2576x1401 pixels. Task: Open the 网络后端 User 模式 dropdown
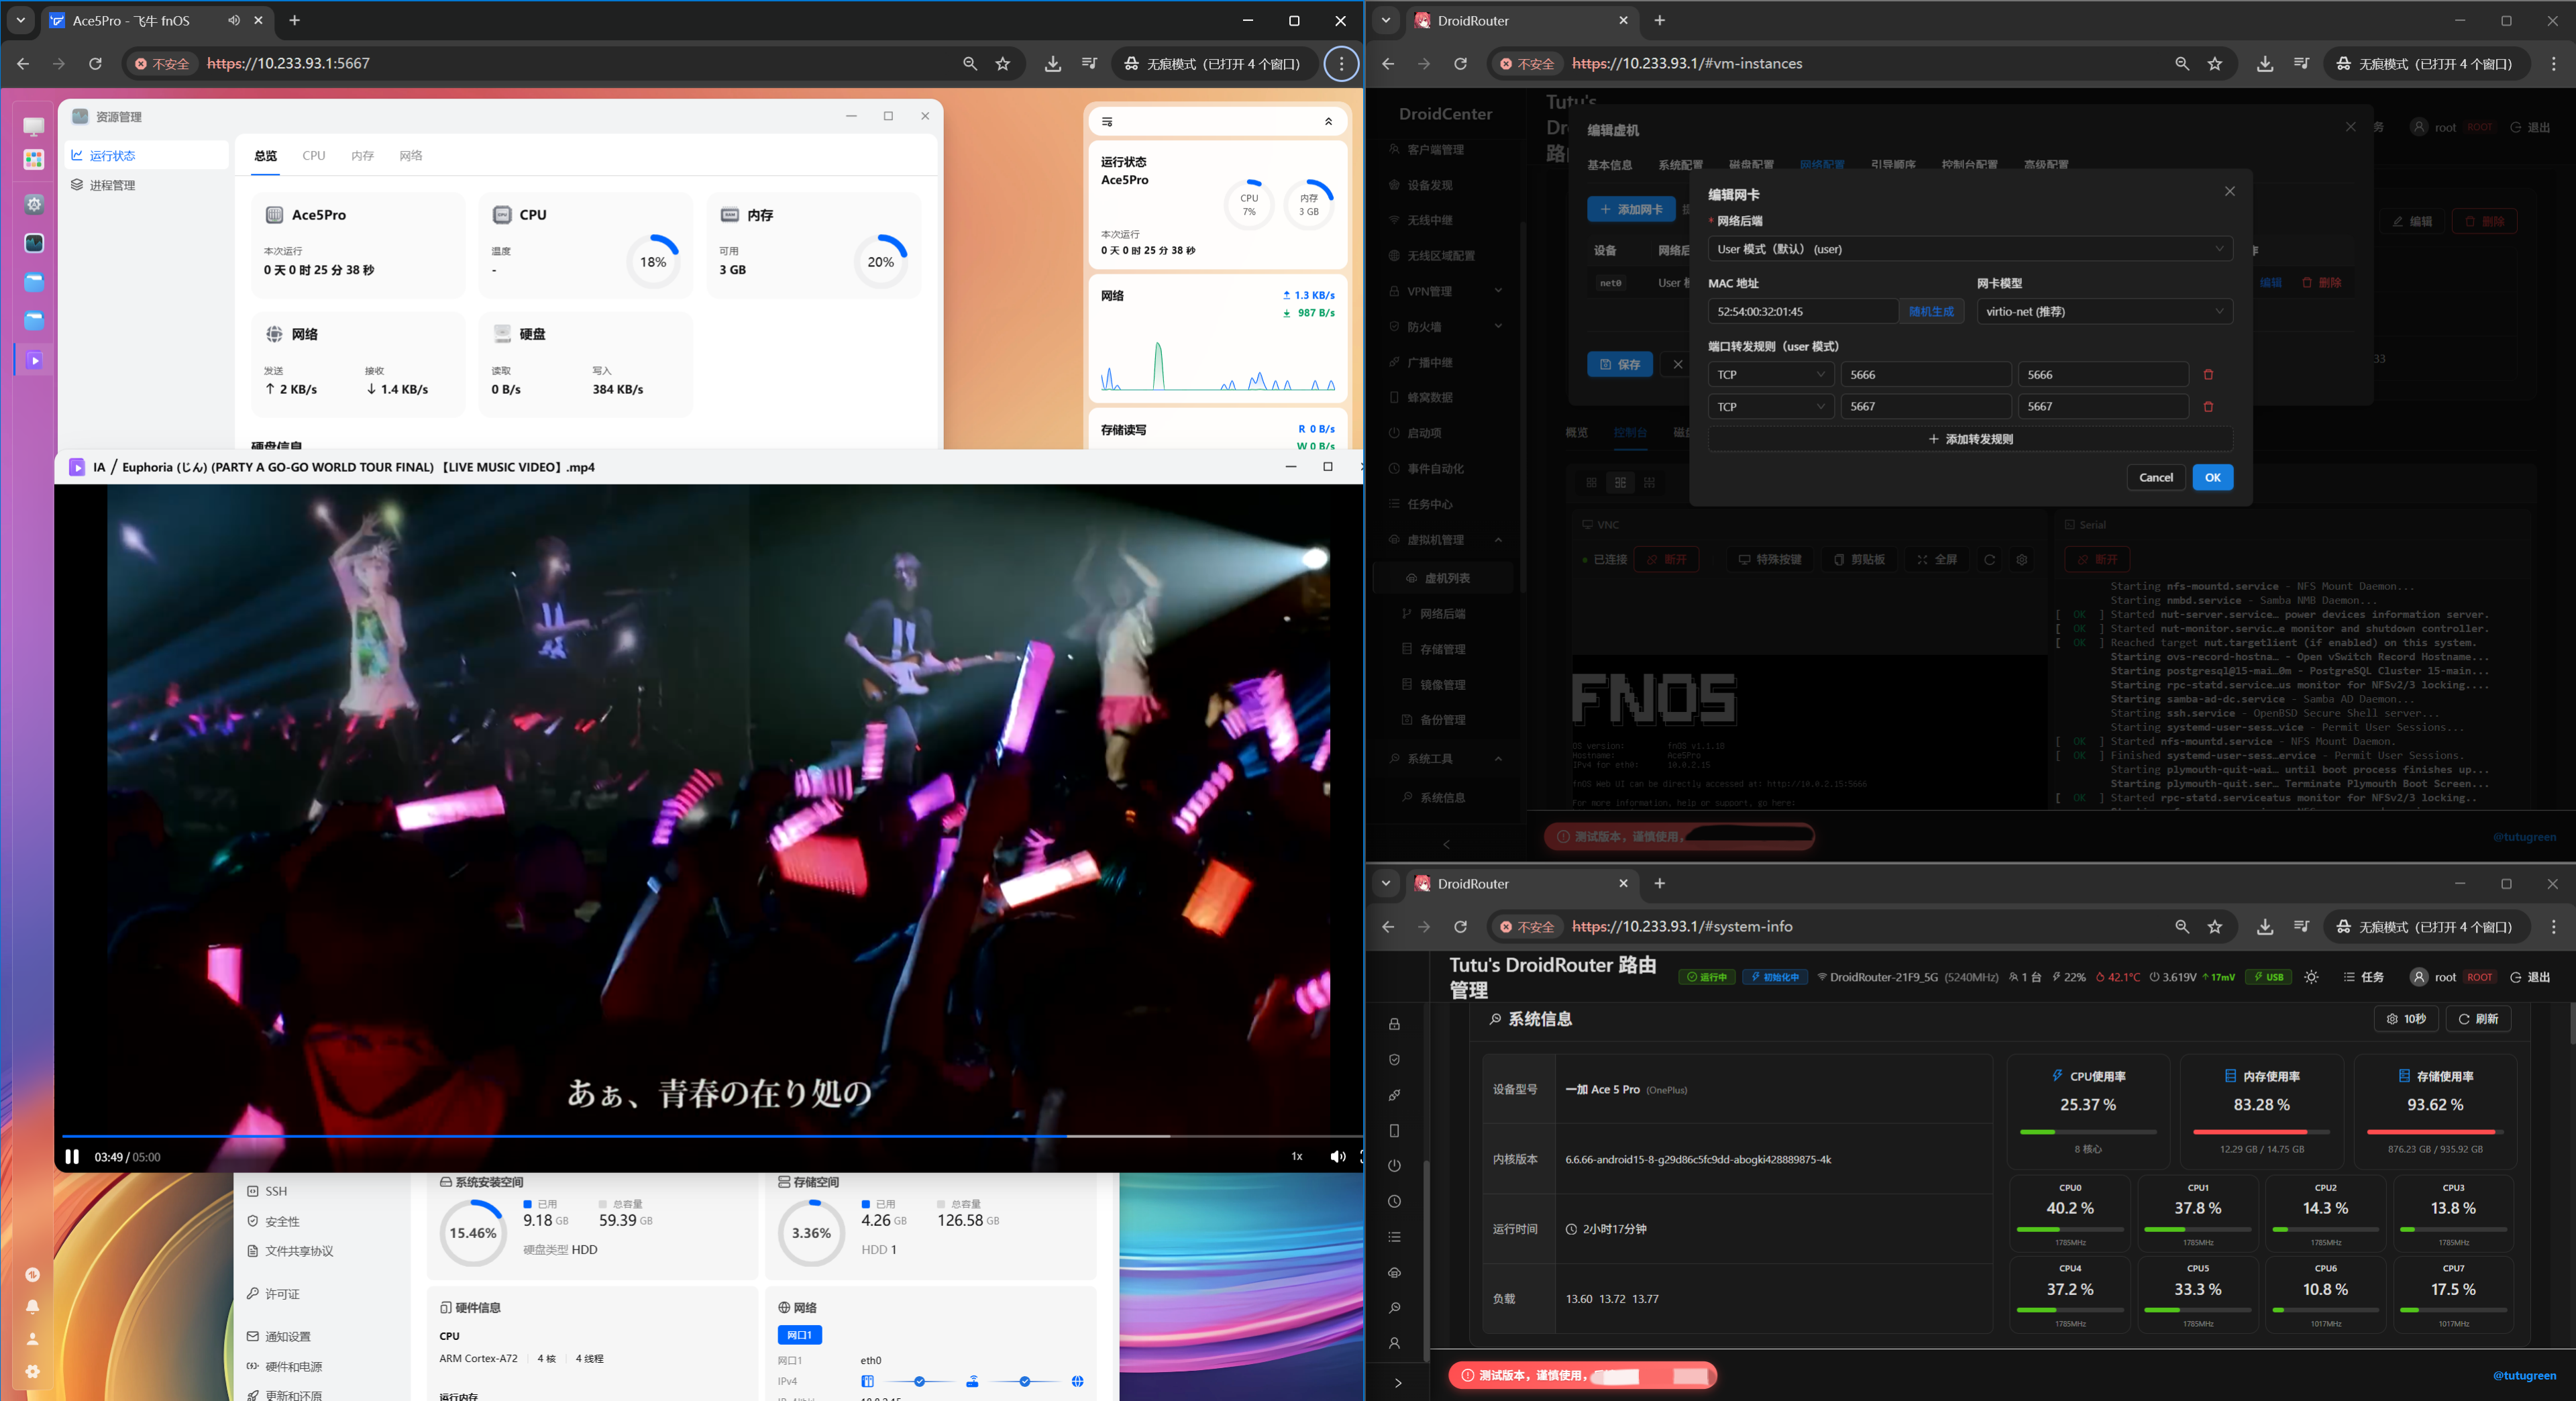(x=1969, y=249)
